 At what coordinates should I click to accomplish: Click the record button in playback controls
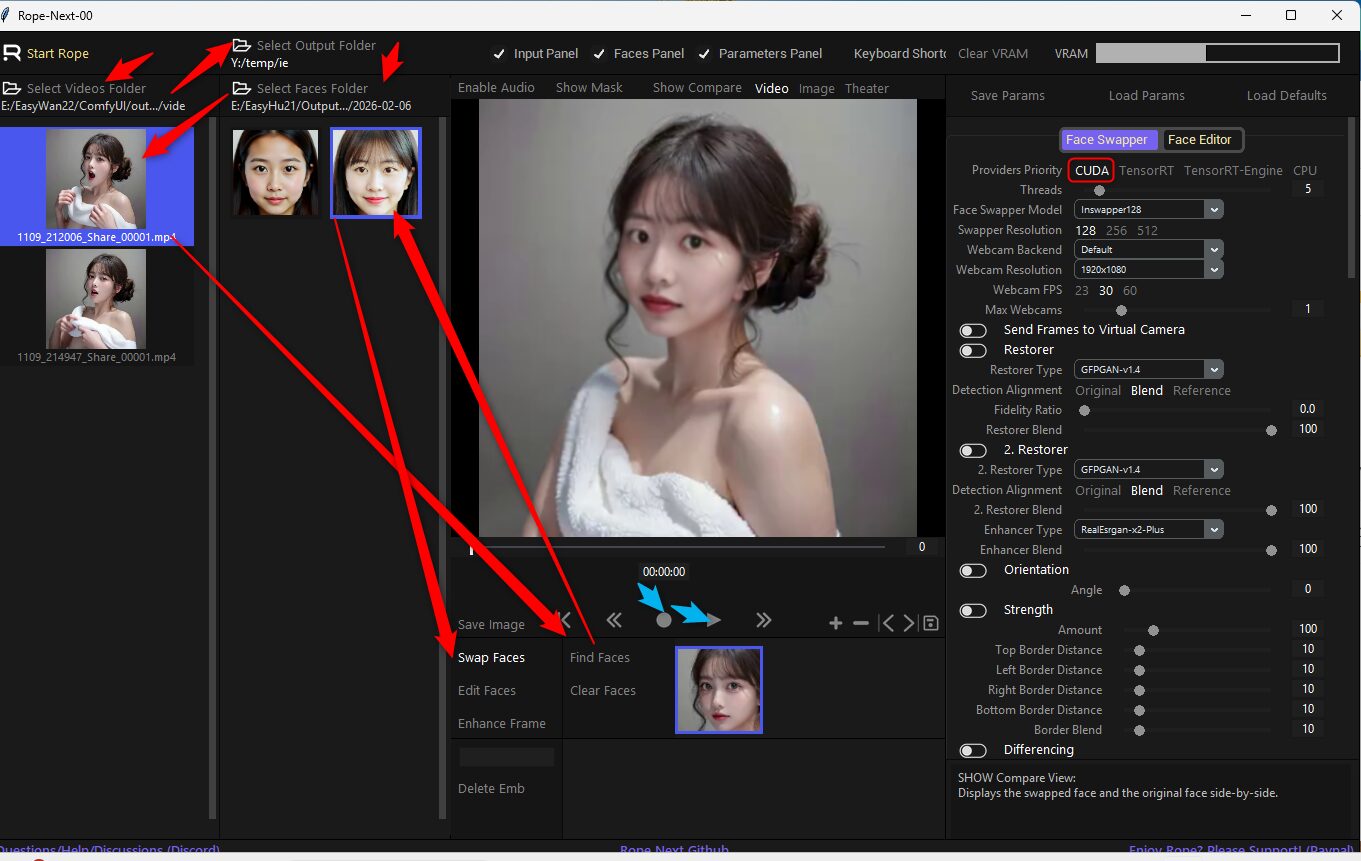663,621
